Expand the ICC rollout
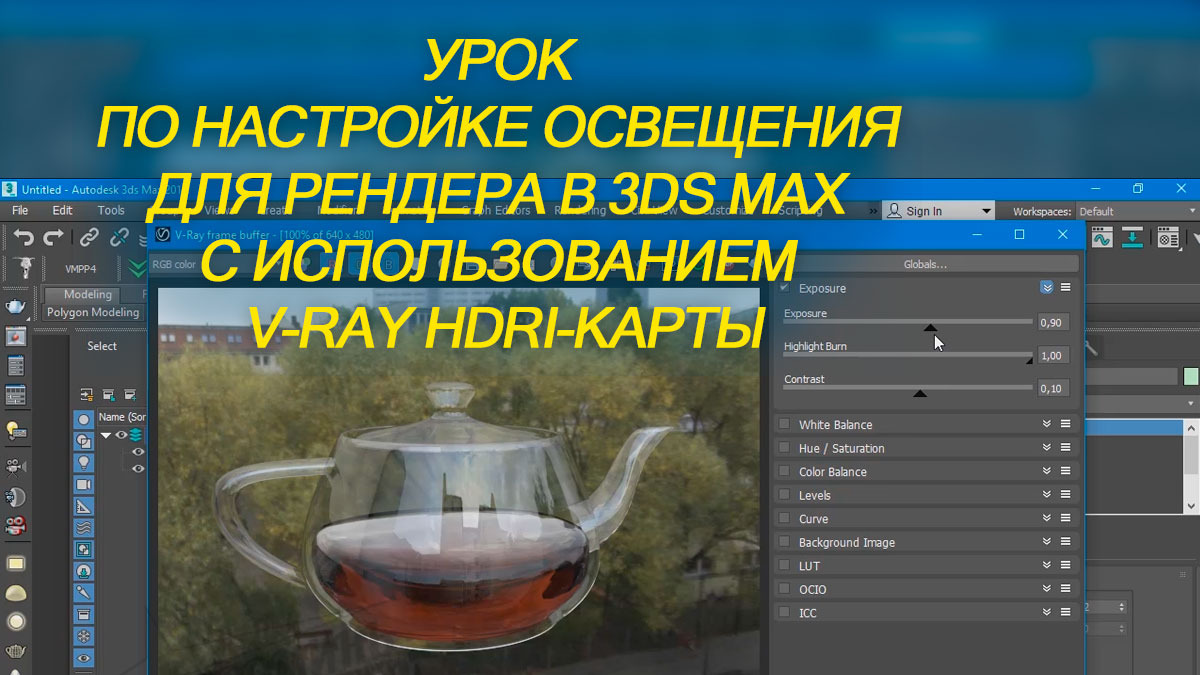Image resolution: width=1200 pixels, height=675 pixels. coord(1047,612)
